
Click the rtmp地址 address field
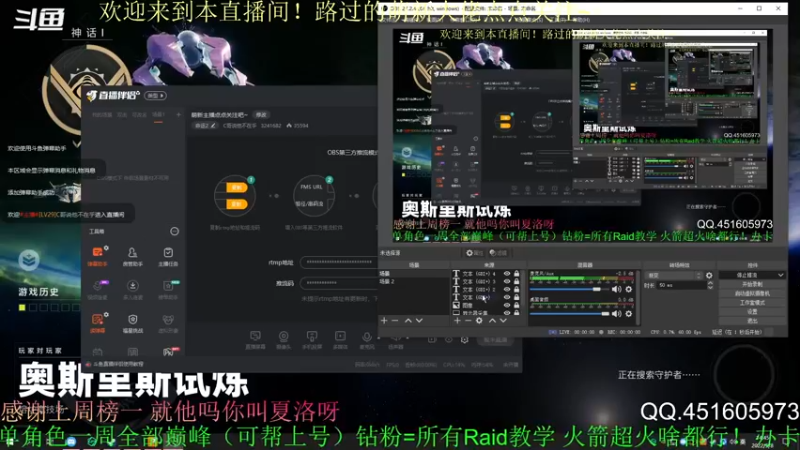(x=339, y=262)
